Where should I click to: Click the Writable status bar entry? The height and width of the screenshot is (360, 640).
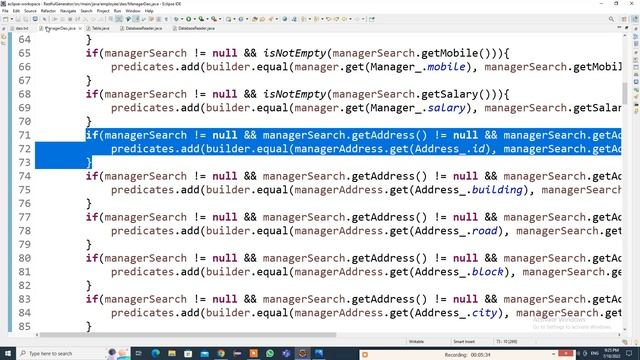tap(416, 341)
